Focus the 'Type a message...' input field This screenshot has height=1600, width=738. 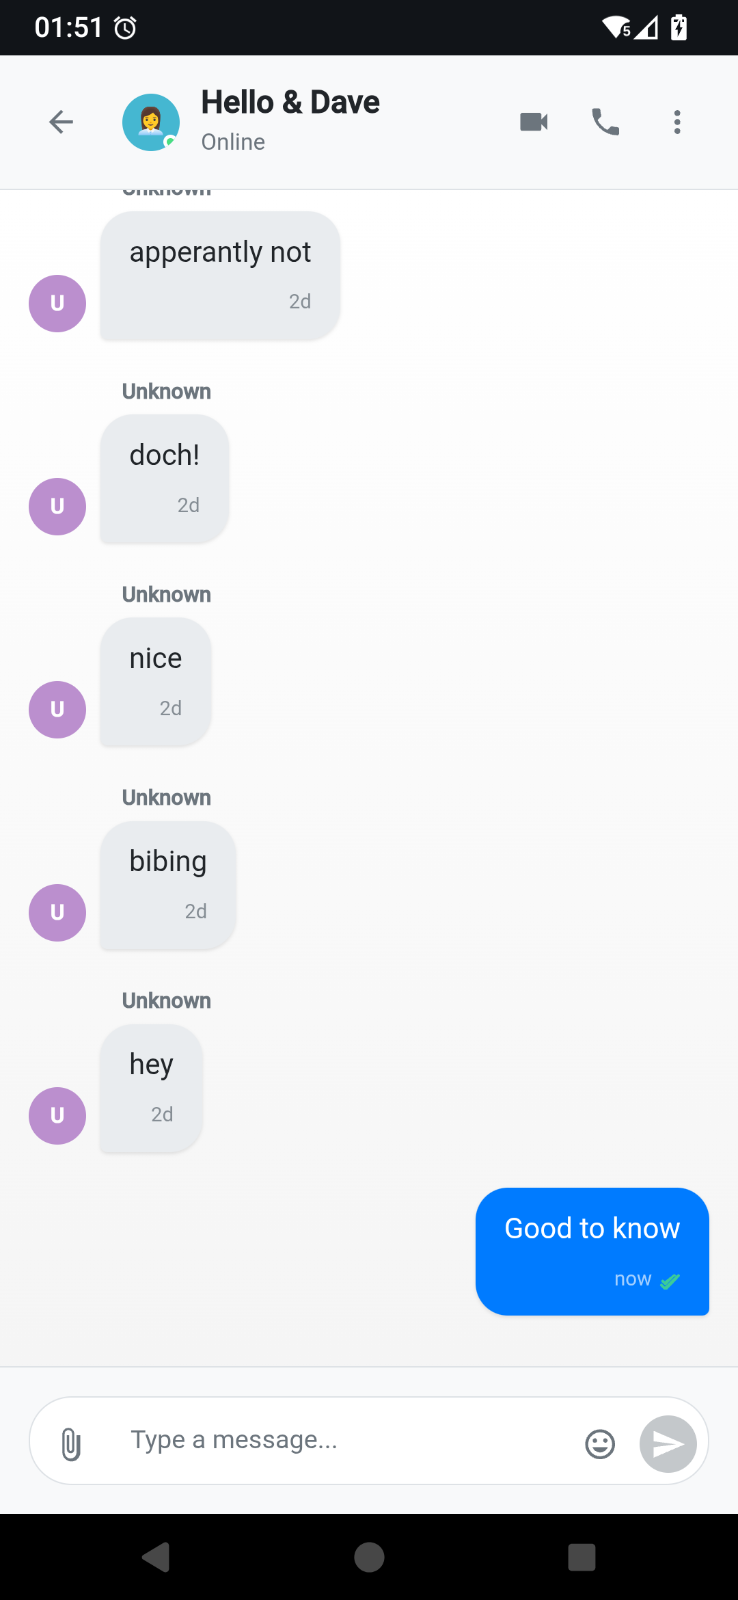[300, 1440]
